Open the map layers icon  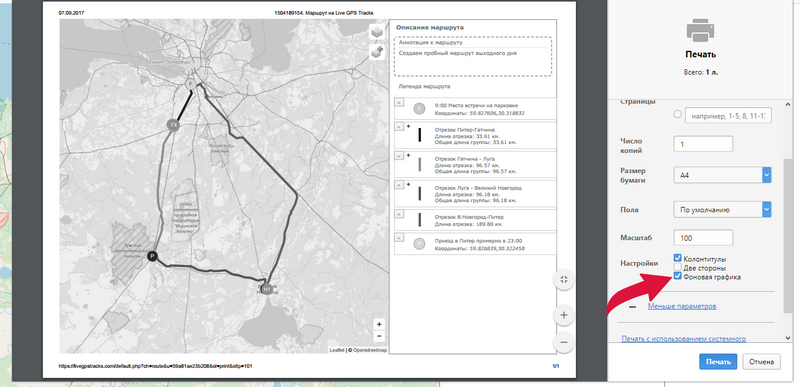[x=377, y=32]
